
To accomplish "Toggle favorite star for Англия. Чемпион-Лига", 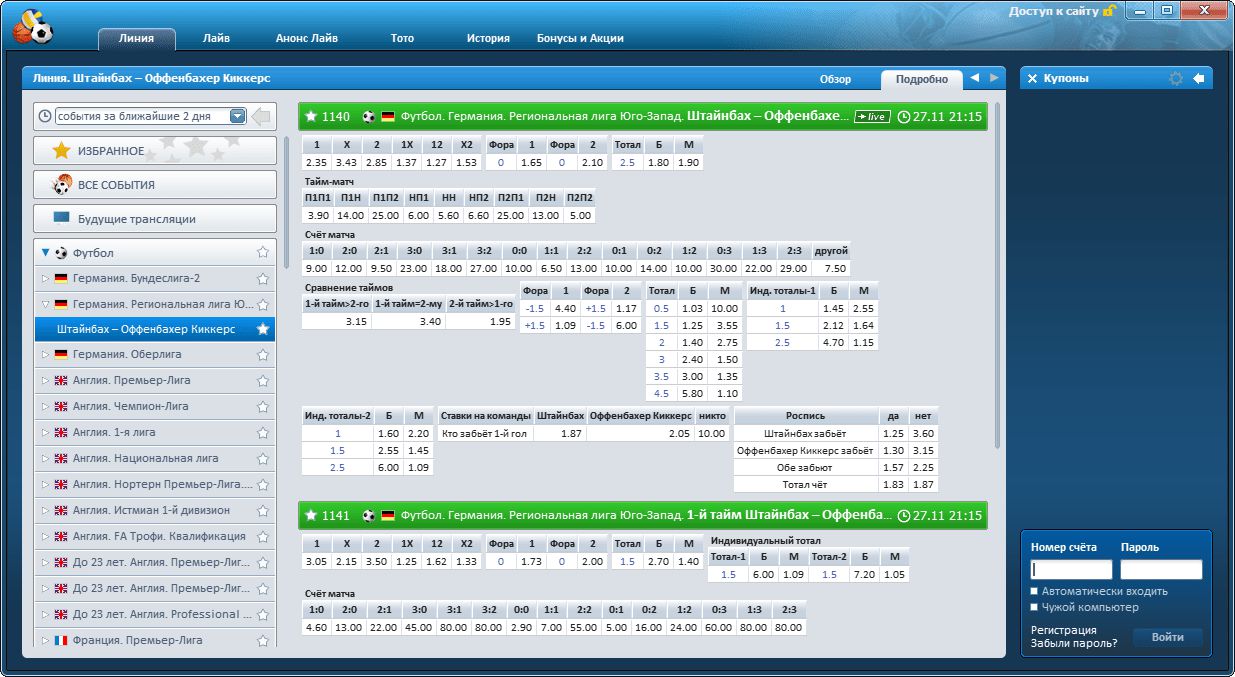I will [x=263, y=407].
